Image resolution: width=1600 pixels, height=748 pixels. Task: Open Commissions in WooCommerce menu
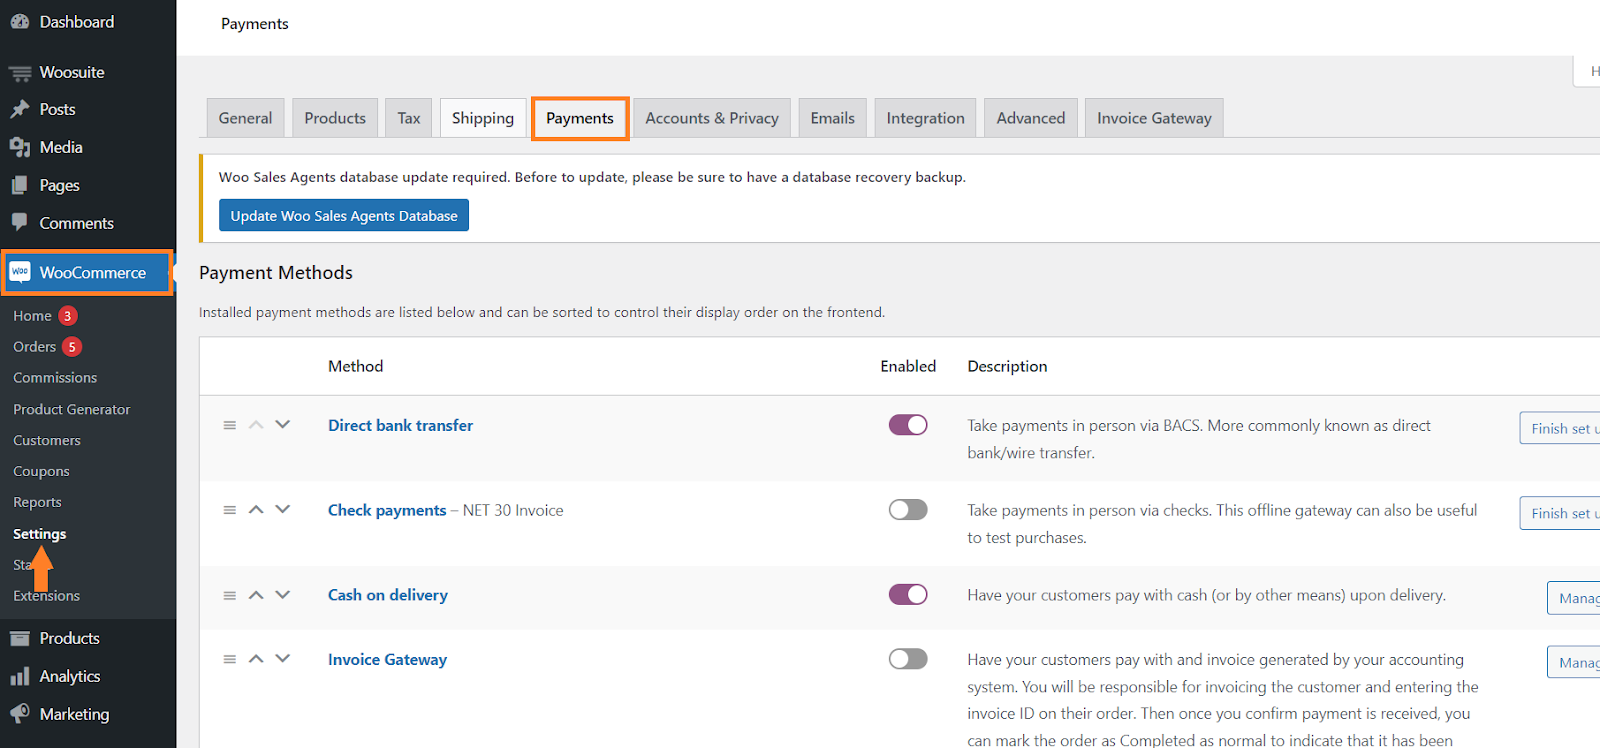(55, 378)
